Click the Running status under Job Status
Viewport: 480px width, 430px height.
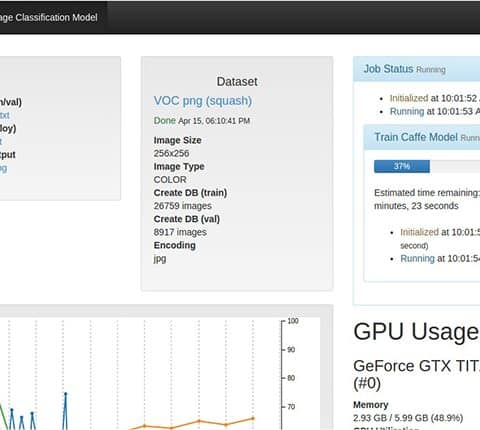click(407, 111)
